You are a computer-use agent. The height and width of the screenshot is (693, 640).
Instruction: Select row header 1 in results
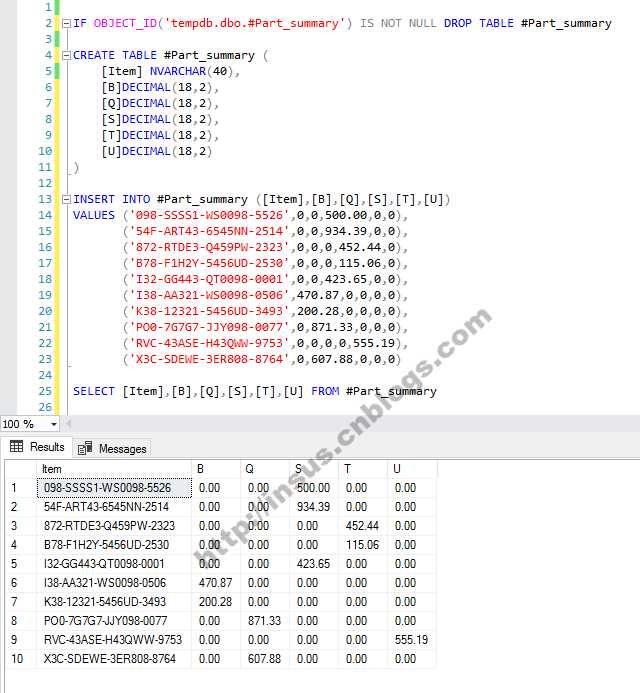(x=21, y=488)
